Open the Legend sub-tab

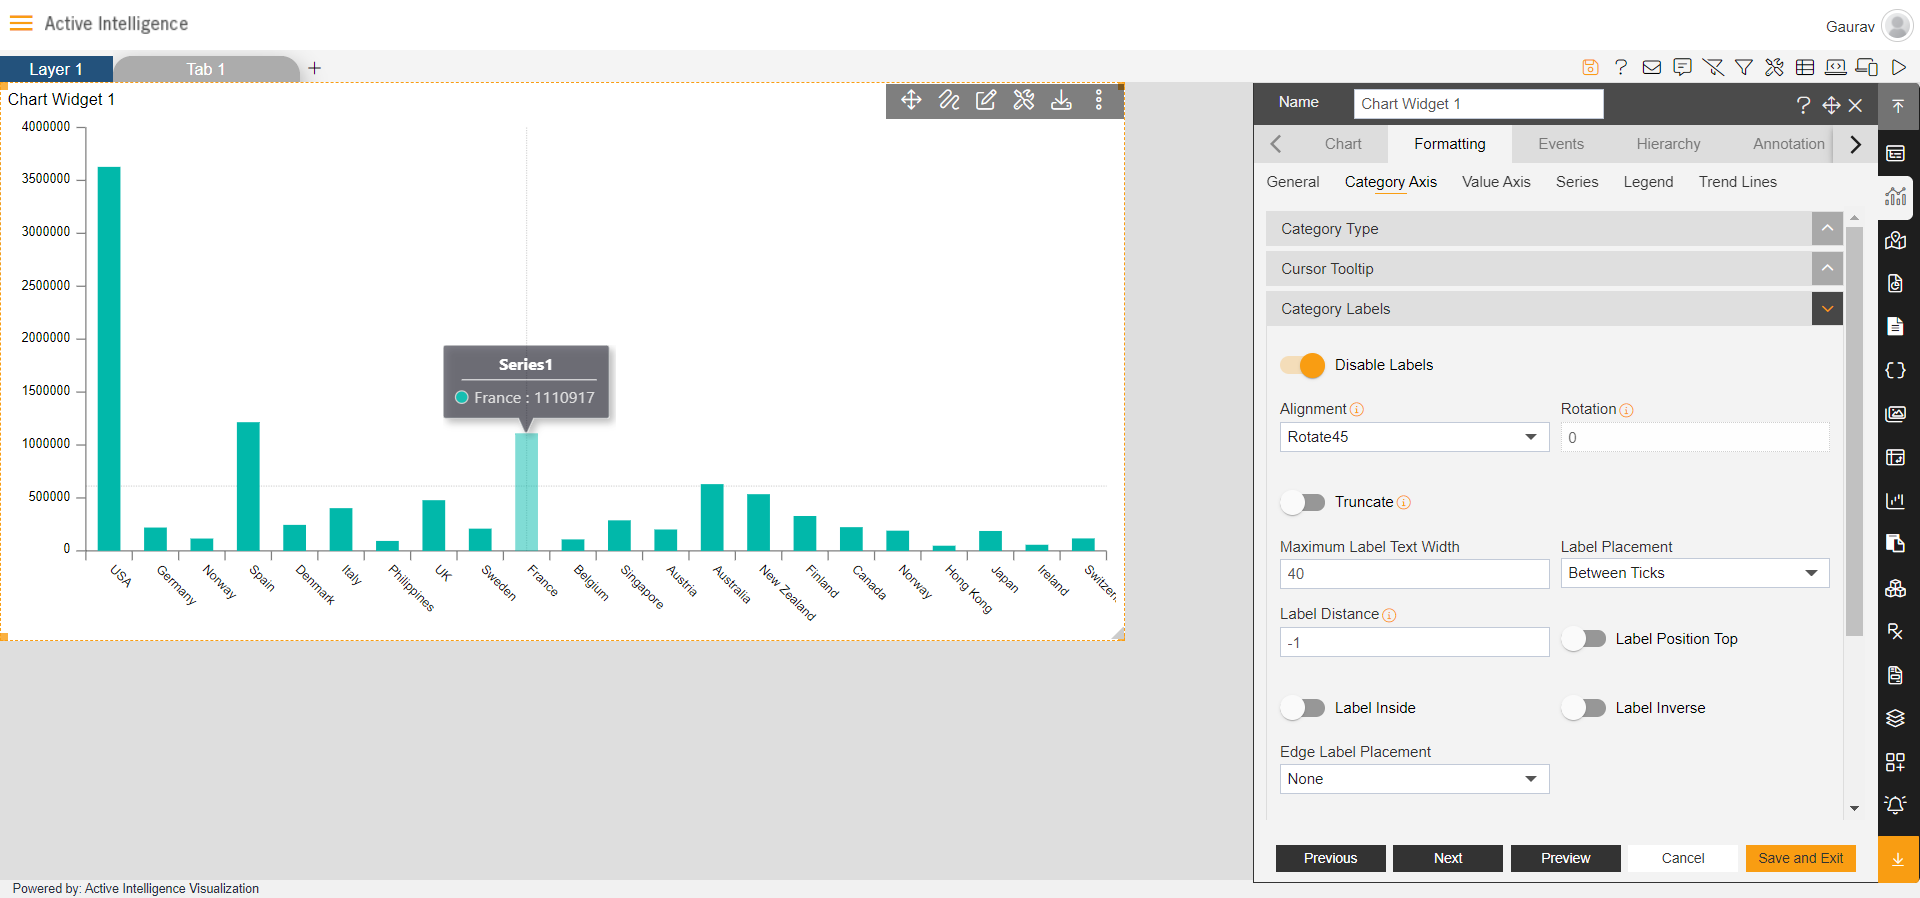(1648, 182)
